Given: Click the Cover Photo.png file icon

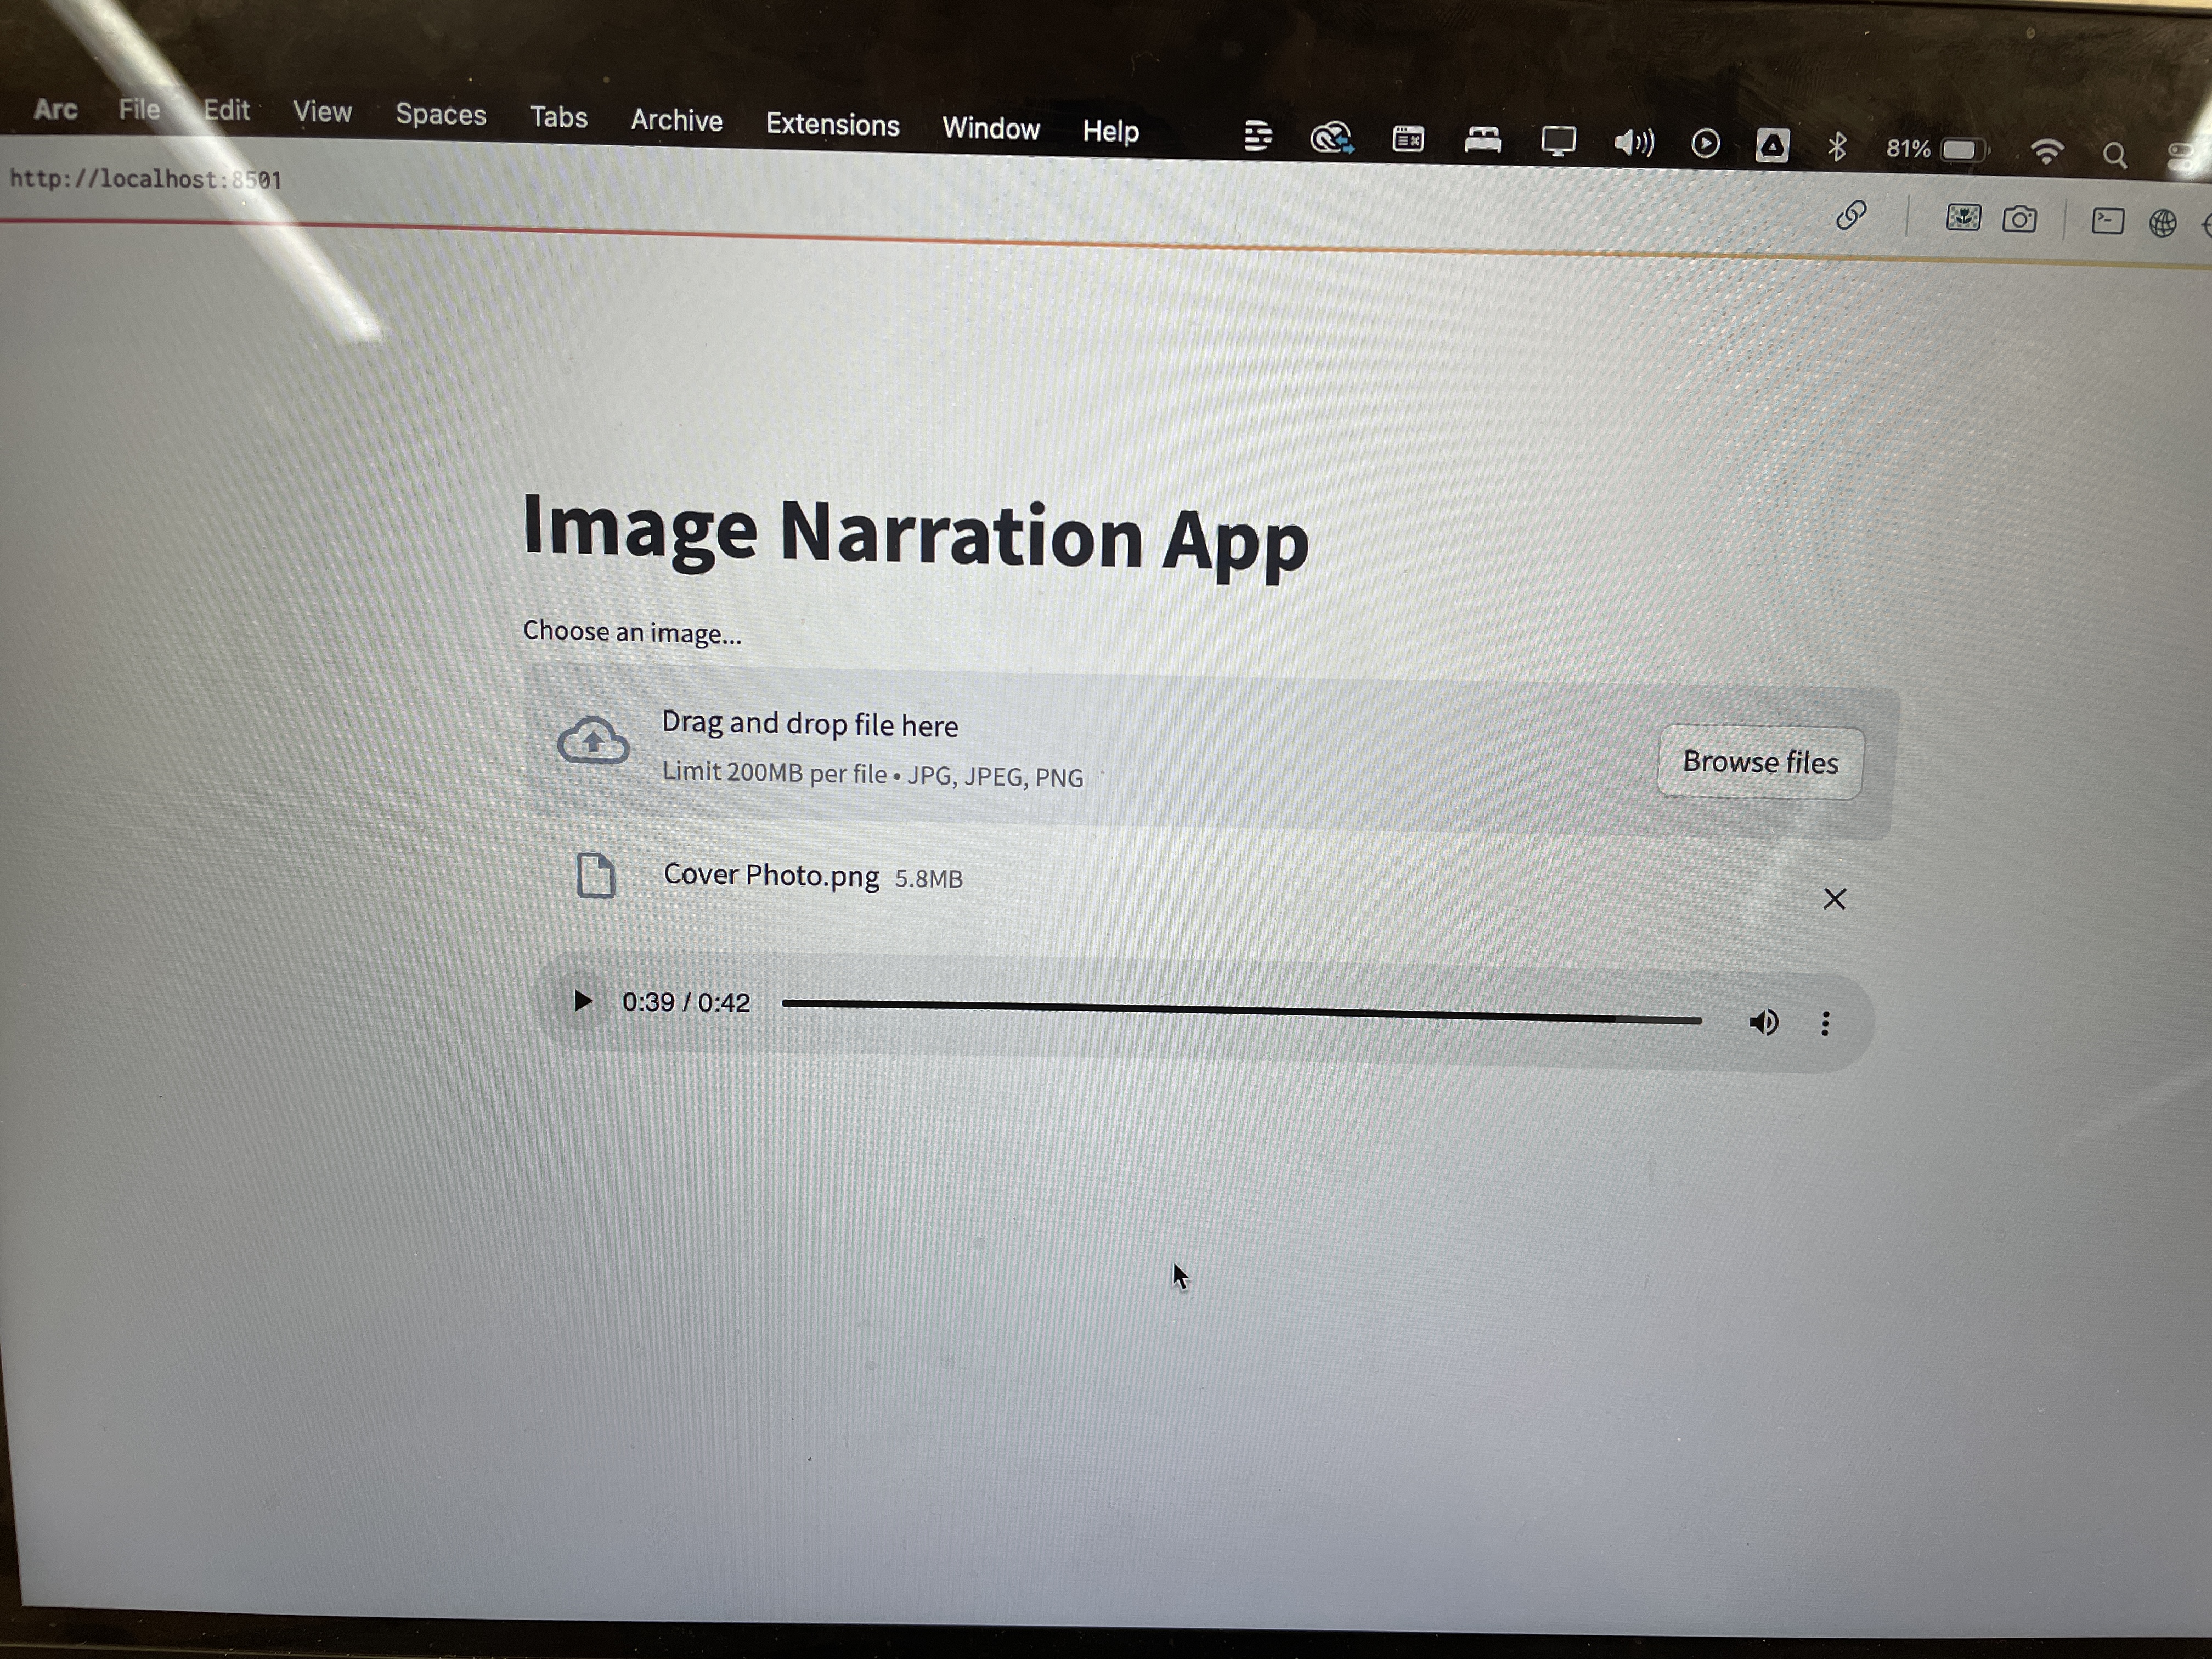Looking at the screenshot, I should coord(596,875).
